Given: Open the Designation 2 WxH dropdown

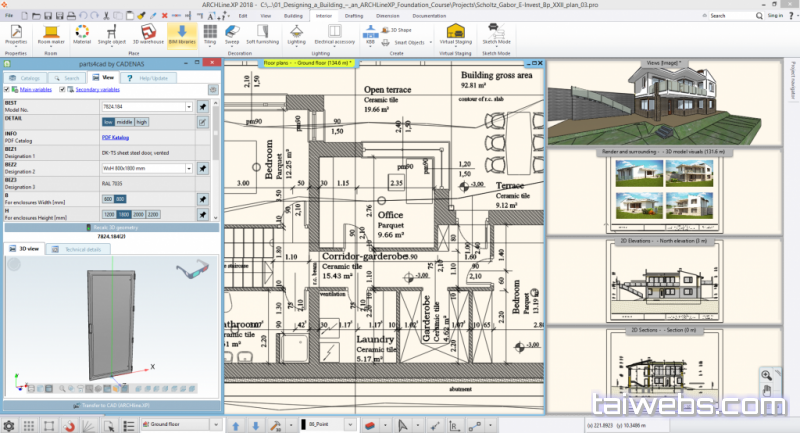Looking at the screenshot, I should 189,169.
